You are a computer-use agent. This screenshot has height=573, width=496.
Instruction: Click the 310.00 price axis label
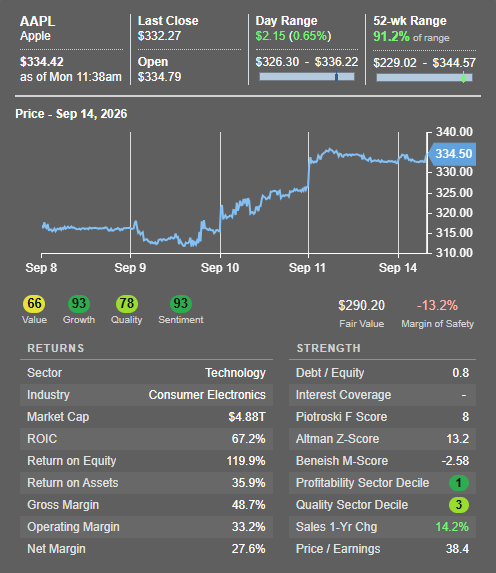pyautogui.click(x=454, y=253)
